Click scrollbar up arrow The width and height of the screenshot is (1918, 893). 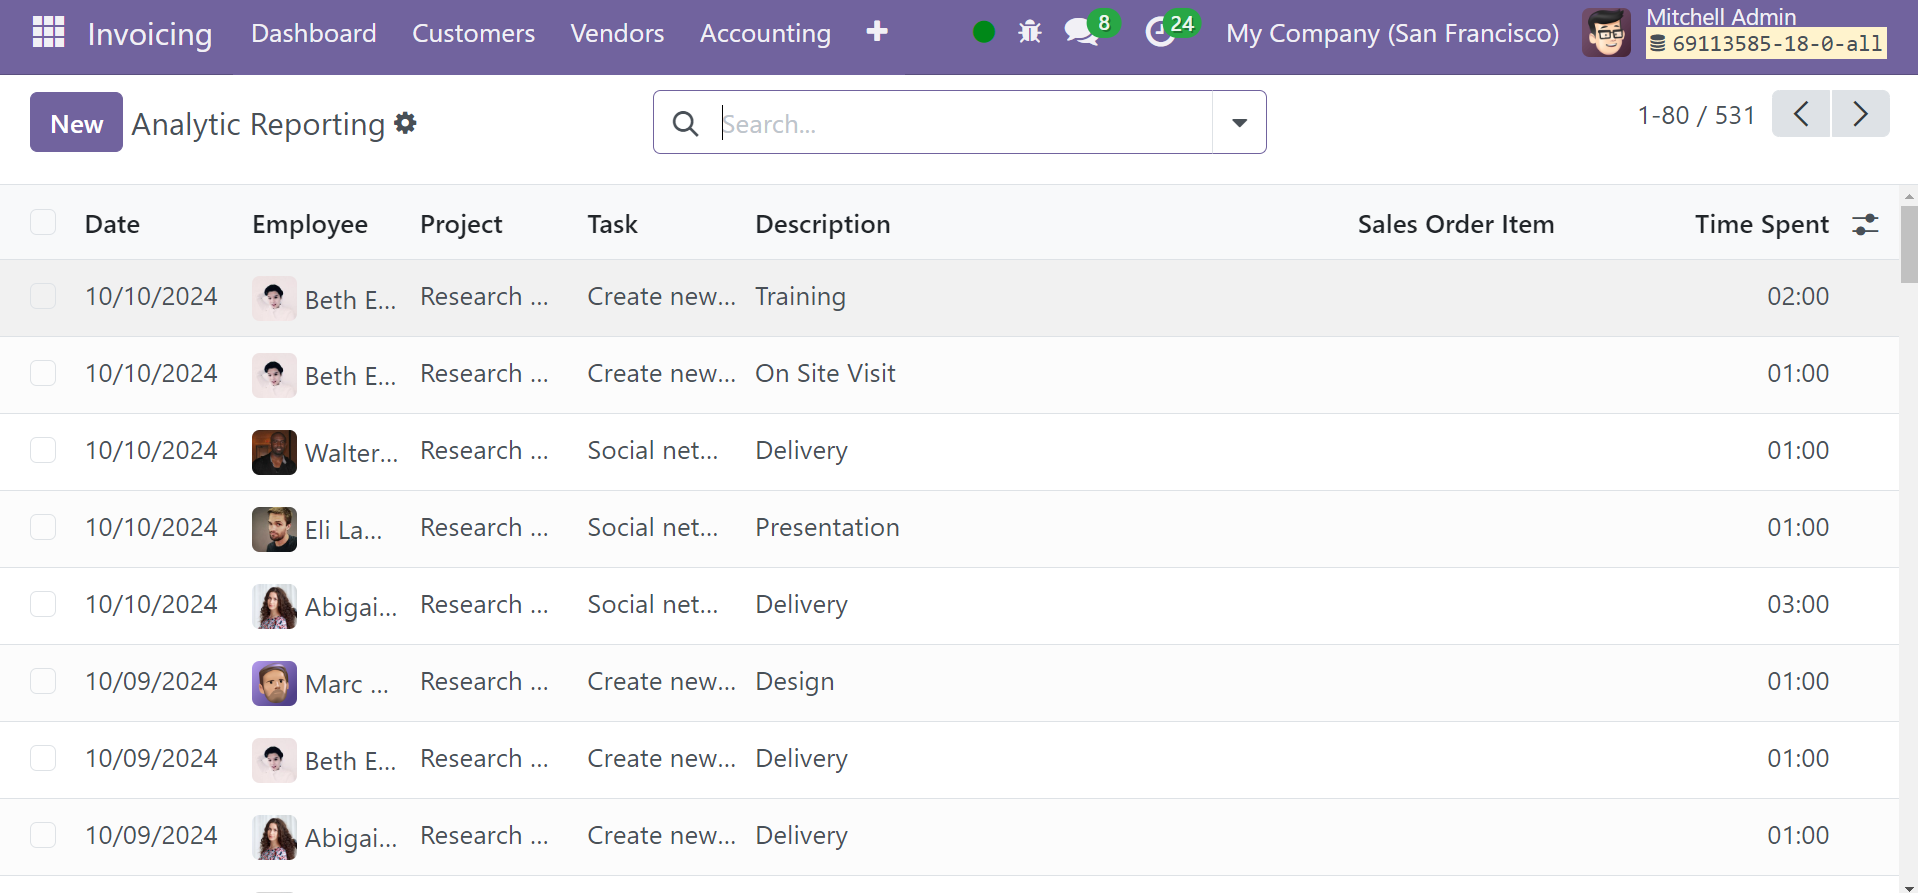pyautogui.click(x=1909, y=196)
